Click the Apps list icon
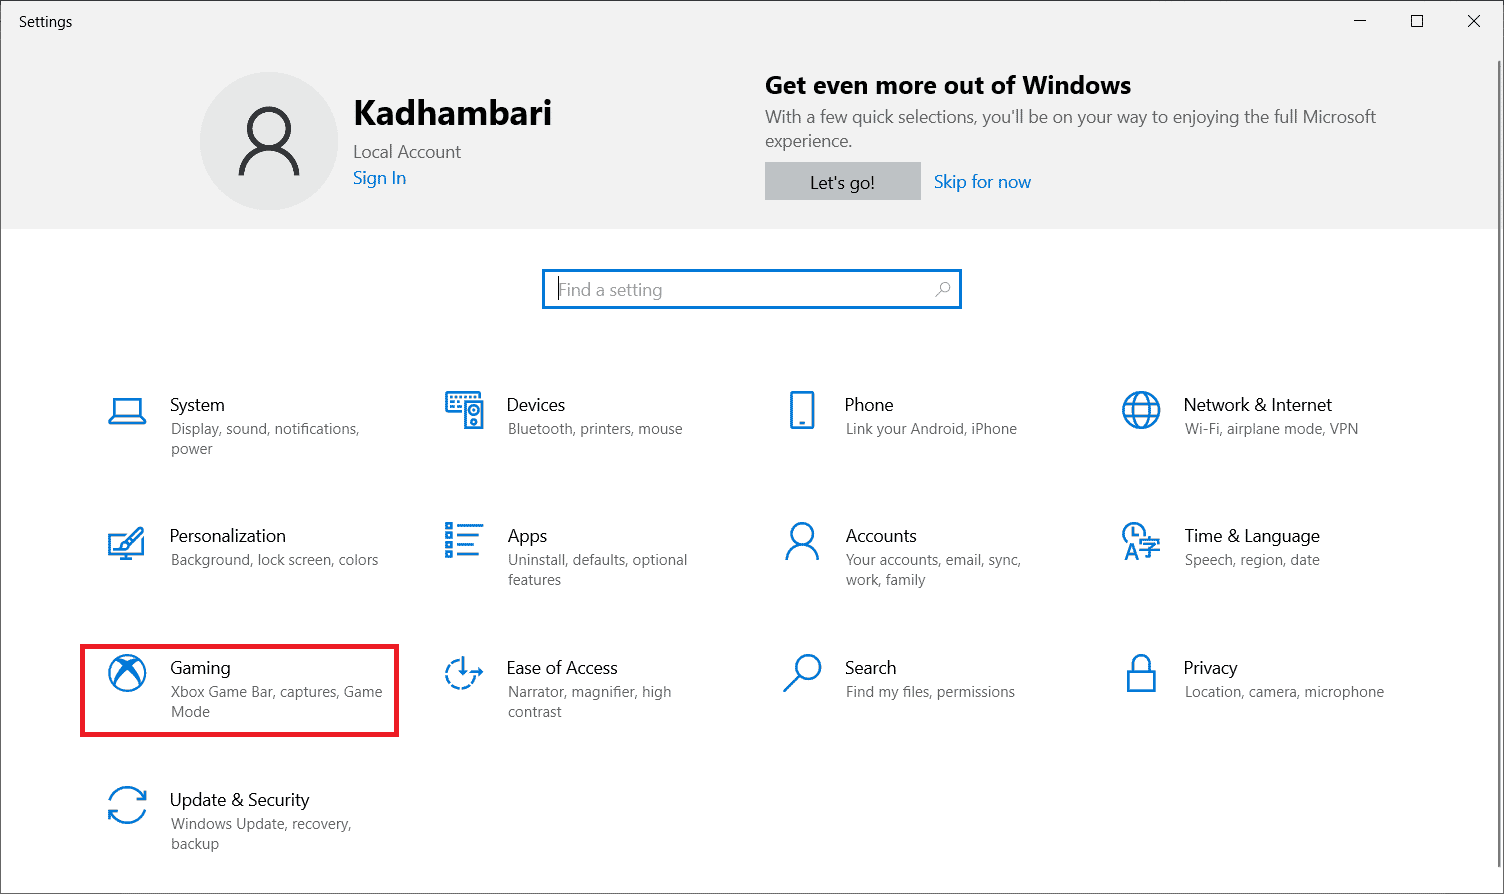1504x894 pixels. point(464,540)
